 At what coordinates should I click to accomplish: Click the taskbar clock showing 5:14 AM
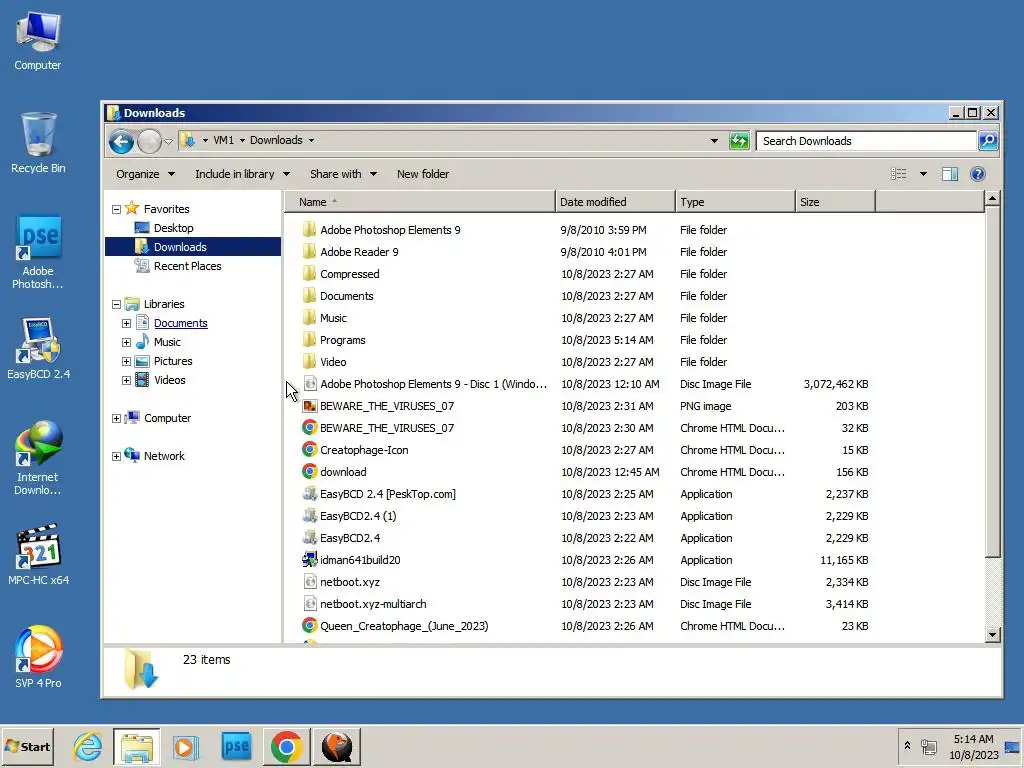pos(974,739)
